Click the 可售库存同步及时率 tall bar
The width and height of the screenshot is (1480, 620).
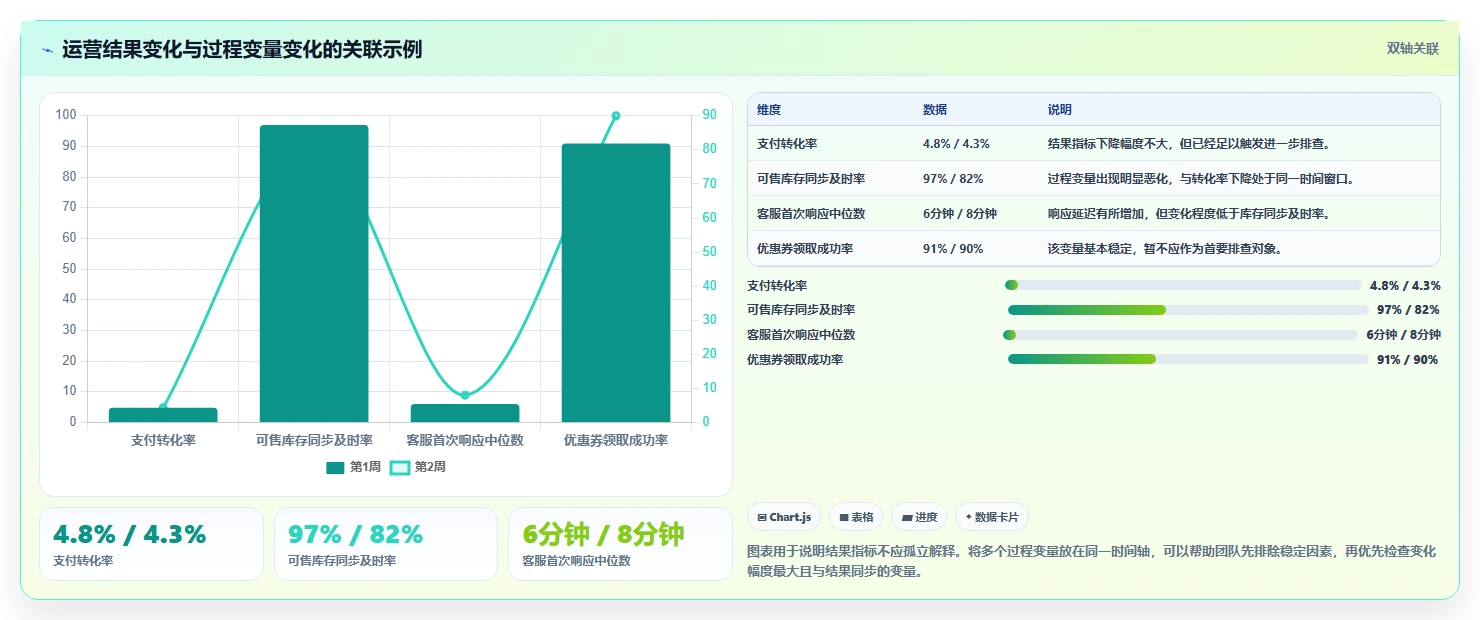(x=314, y=273)
